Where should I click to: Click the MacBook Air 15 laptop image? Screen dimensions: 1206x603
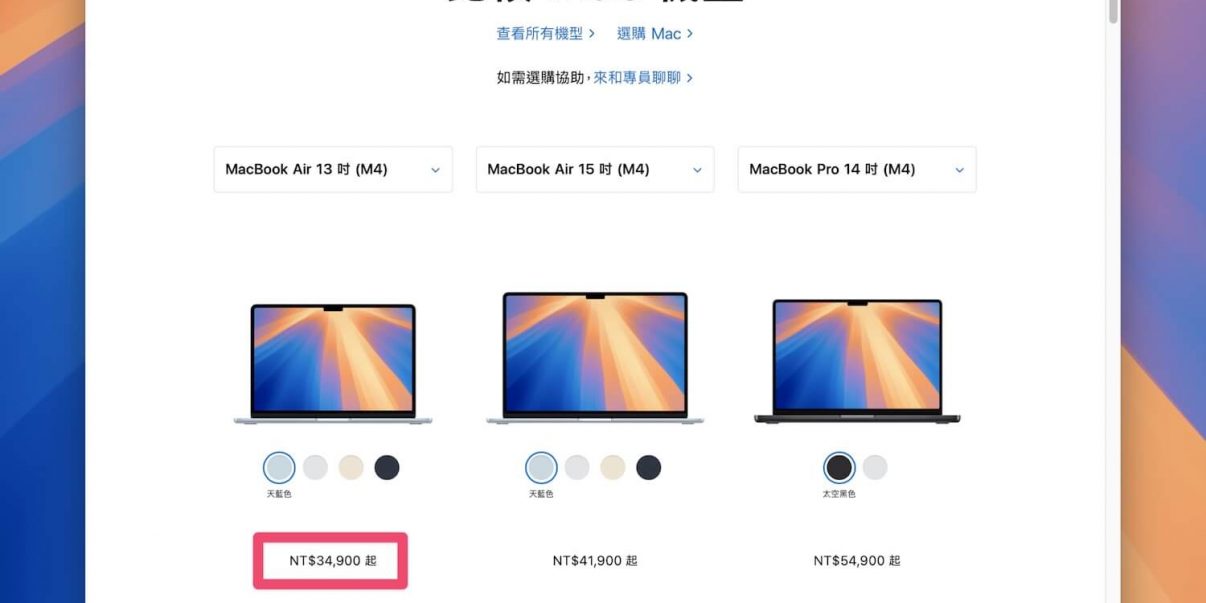point(595,358)
